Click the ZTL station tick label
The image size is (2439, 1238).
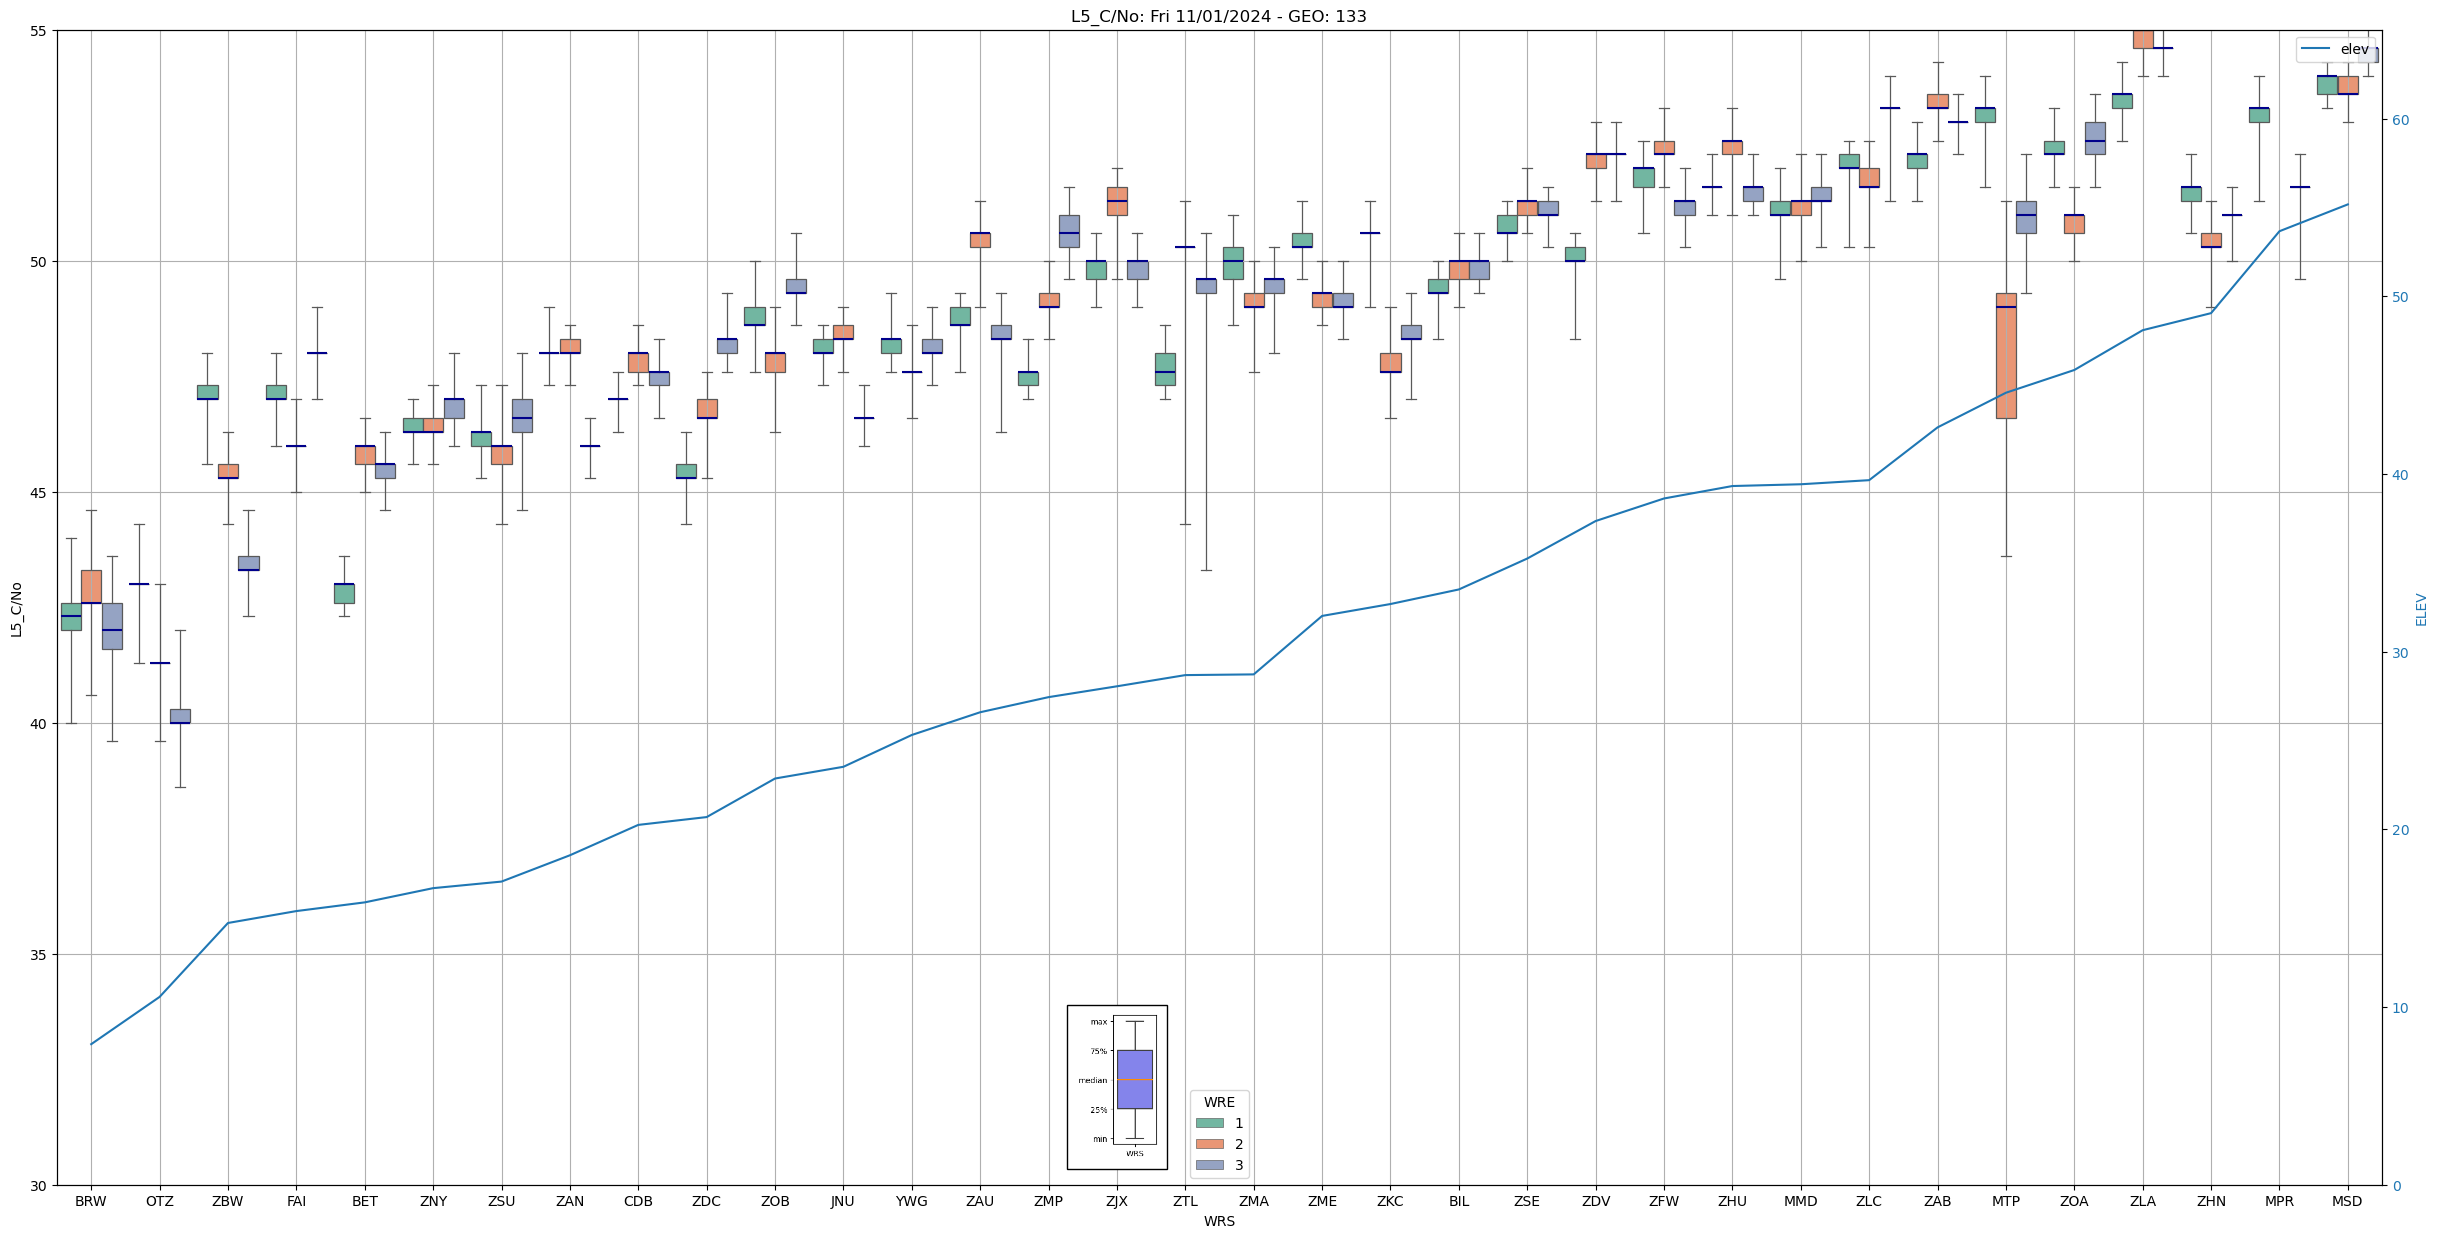pyautogui.click(x=1185, y=1201)
